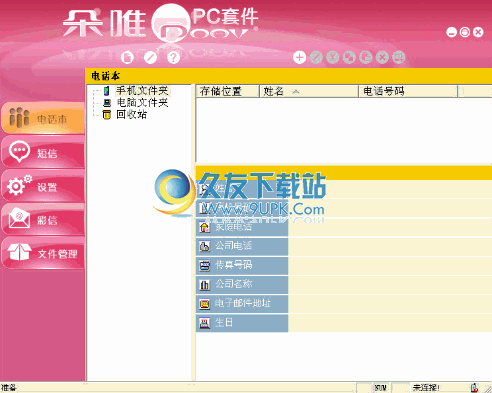492x393 pixels.
Task: Click the 电话本 panel title
Action: (x=106, y=76)
